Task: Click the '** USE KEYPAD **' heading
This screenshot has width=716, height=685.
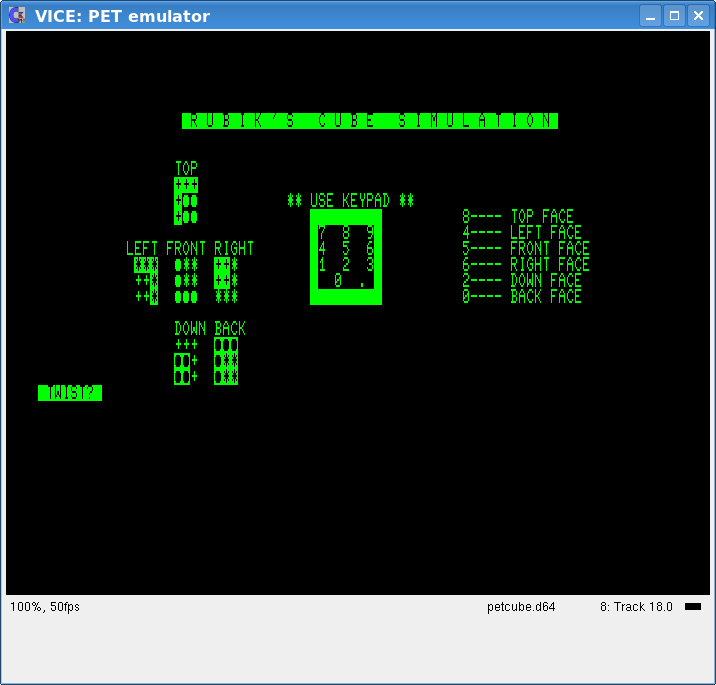Action: 350,200
